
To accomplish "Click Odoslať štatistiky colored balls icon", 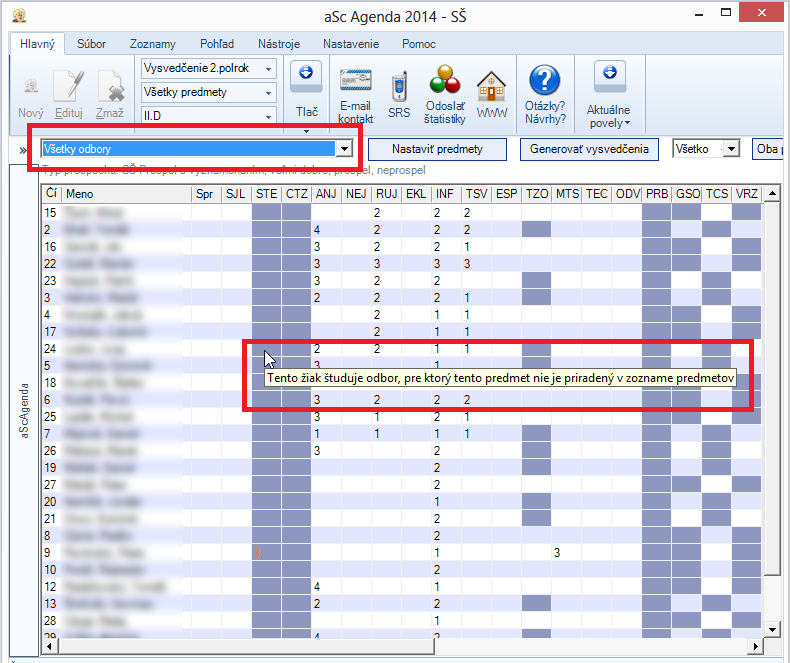I will click(x=444, y=80).
